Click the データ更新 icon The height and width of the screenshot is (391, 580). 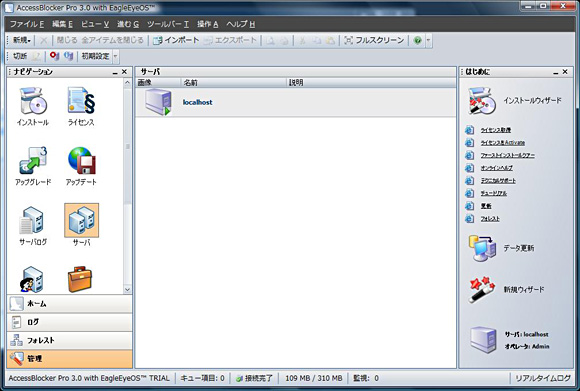[x=482, y=248]
